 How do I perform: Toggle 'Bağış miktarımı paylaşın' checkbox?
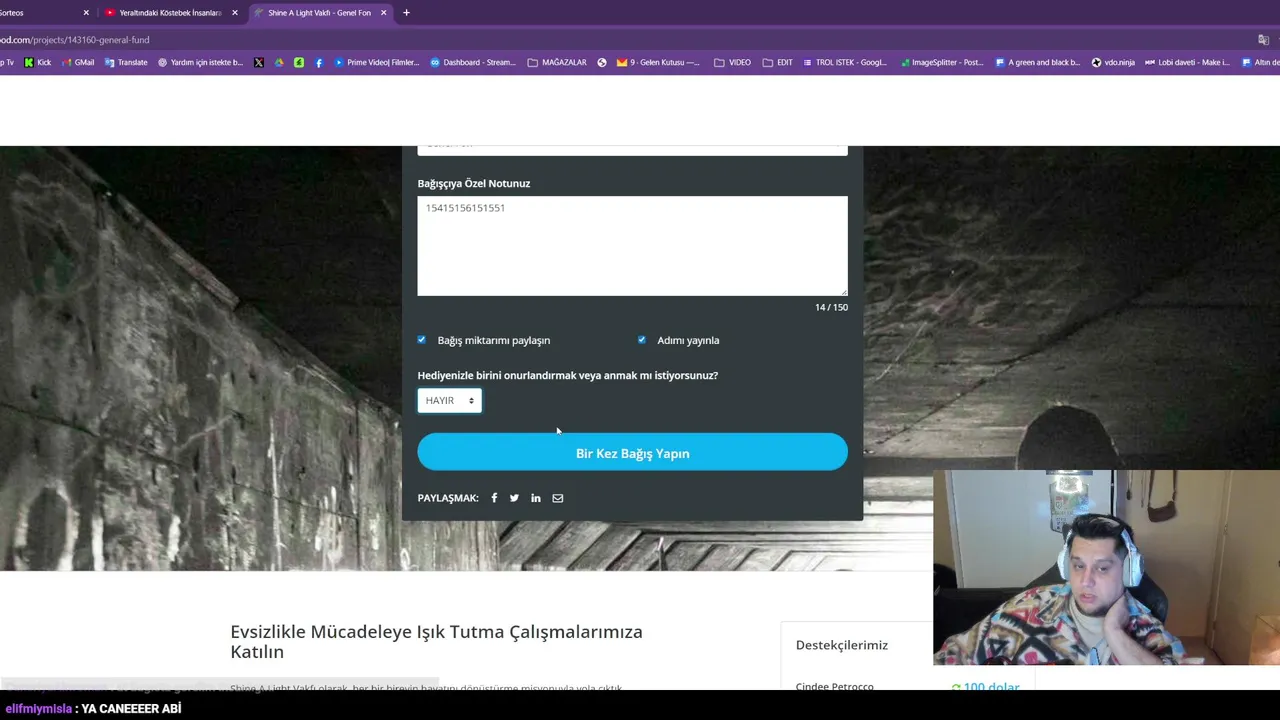(x=422, y=340)
